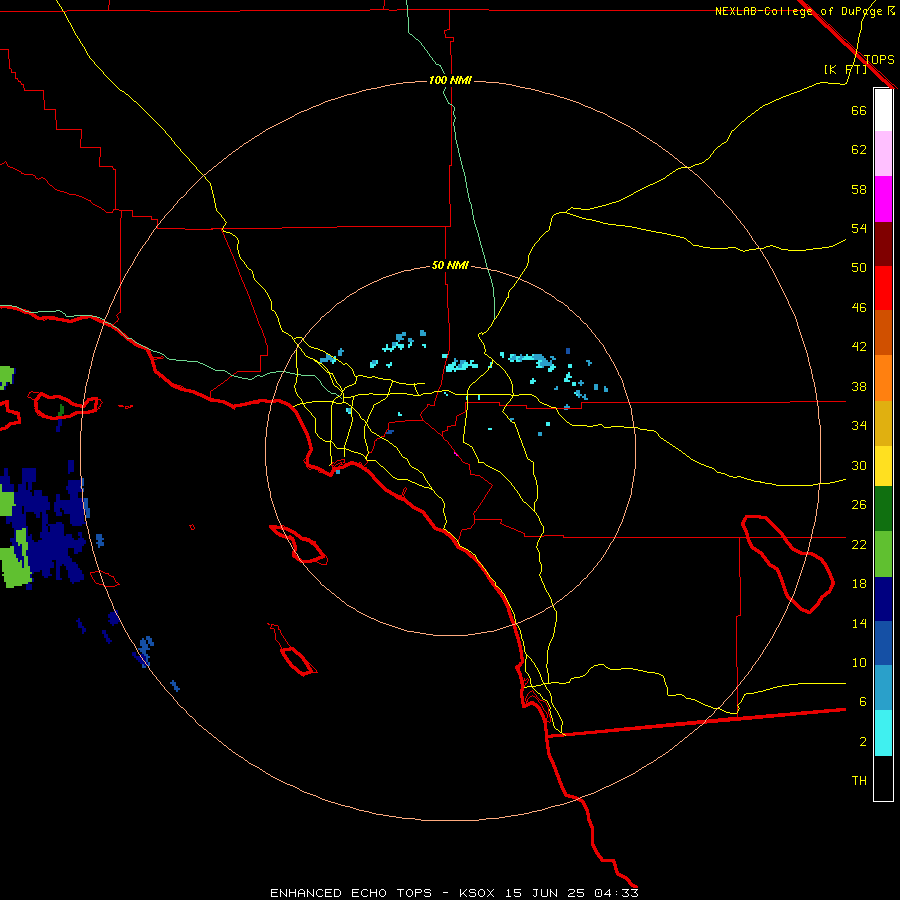Choose the dark green legend swatch

883,509
